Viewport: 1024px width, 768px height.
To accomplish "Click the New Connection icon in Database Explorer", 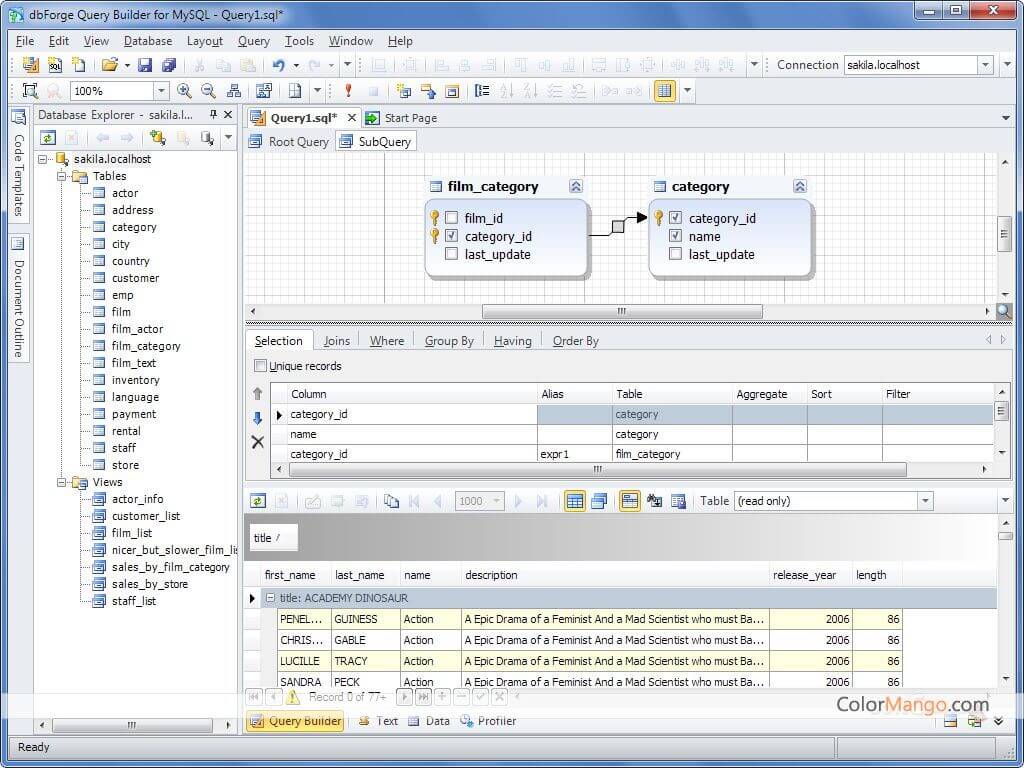I will click(157, 138).
